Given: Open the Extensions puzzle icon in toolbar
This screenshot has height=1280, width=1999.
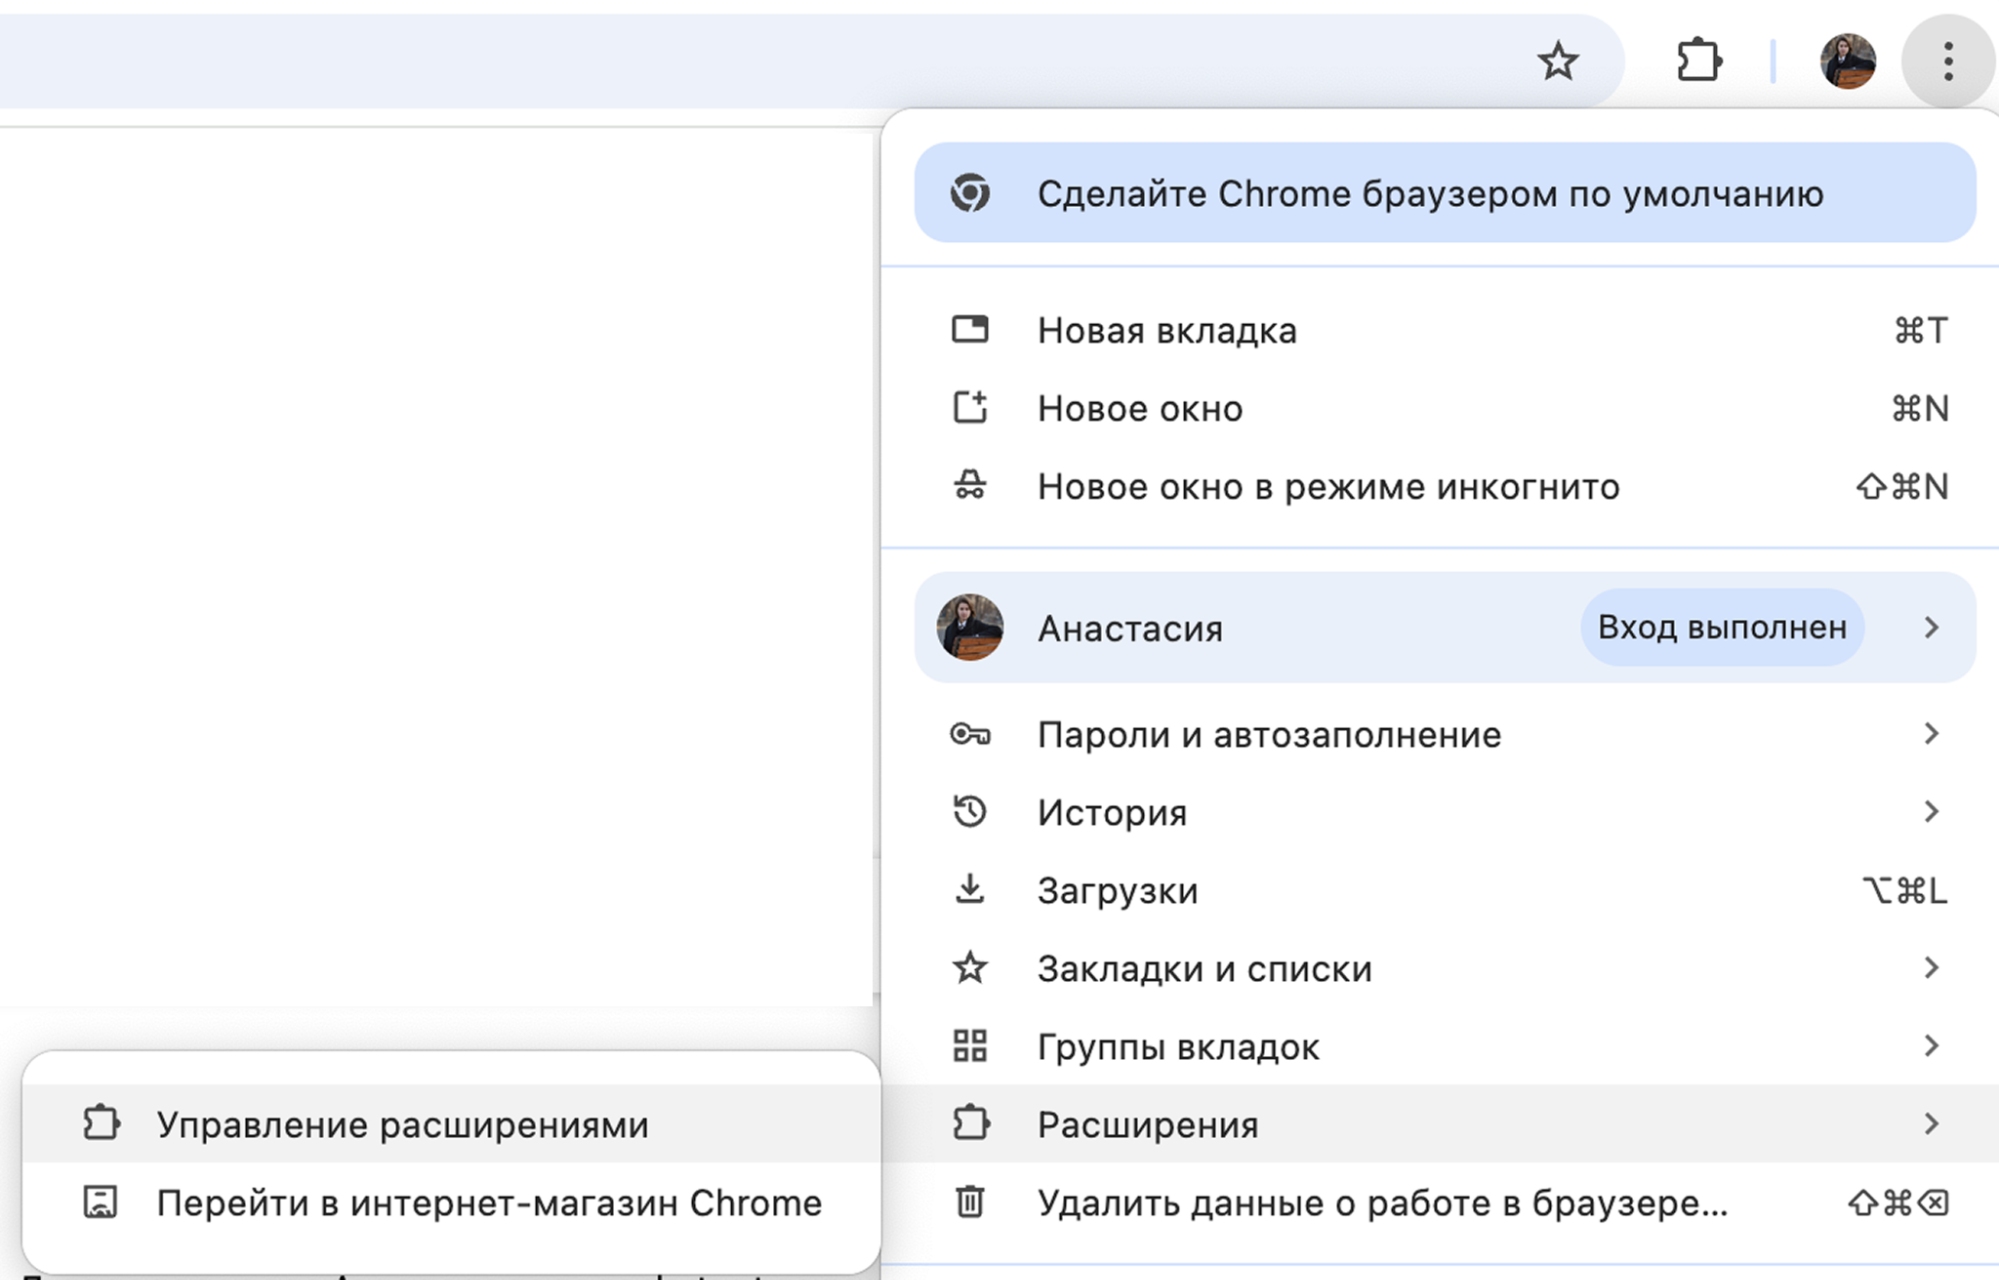Looking at the screenshot, I should [1698, 61].
